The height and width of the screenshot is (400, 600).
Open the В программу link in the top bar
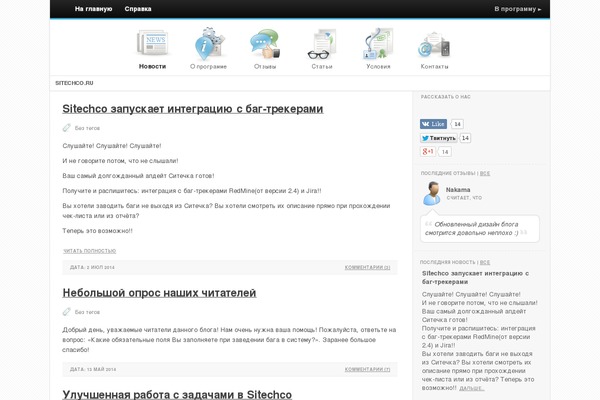click(518, 9)
